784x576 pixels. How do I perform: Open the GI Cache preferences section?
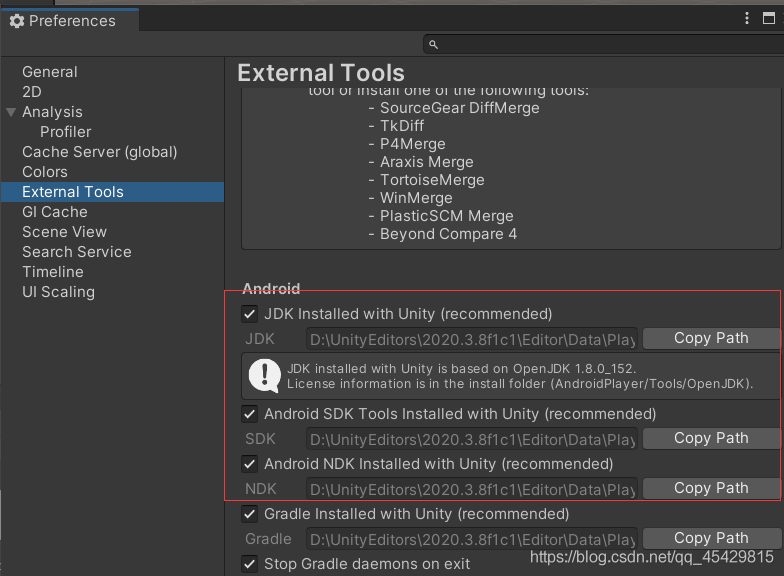pyautogui.click(x=55, y=212)
